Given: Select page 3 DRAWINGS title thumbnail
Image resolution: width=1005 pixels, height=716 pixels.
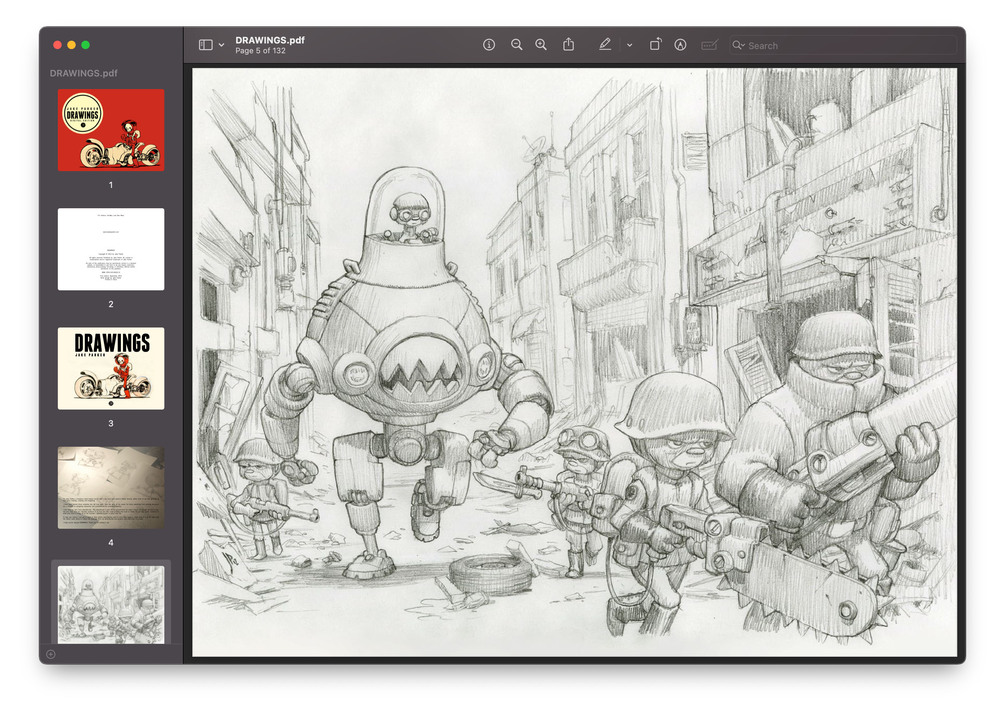Looking at the screenshot, I should (111, 369).
